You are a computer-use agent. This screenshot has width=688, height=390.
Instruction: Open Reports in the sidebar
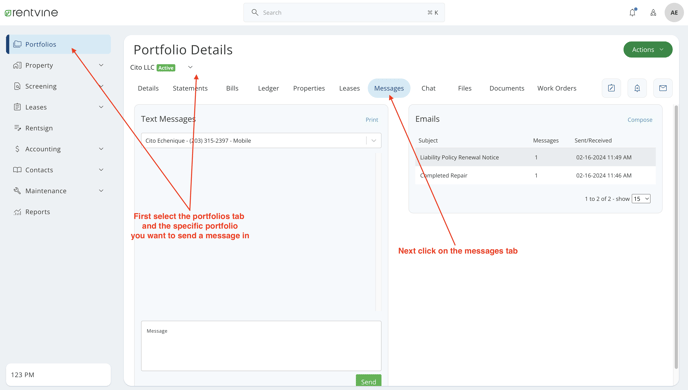pos(38,212)
